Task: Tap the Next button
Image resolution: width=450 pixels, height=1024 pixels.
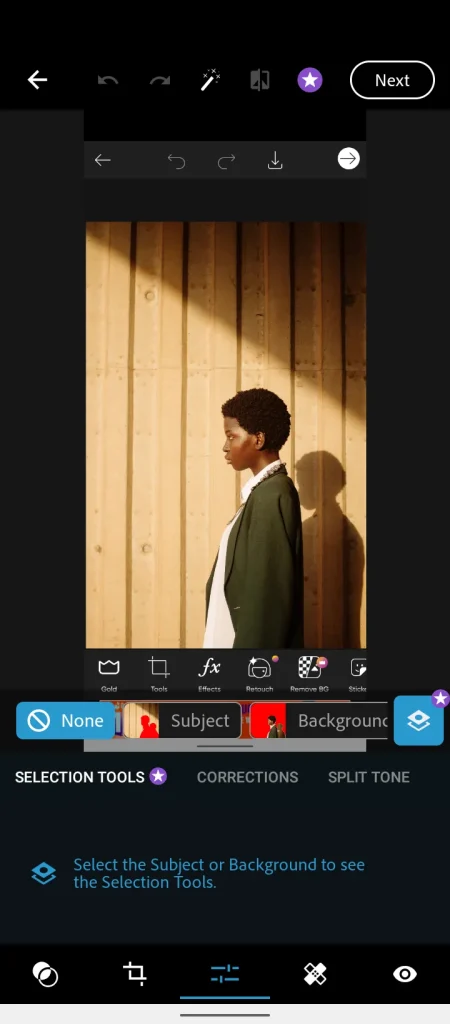Action: pyautogui.click(x=392, y=80)
